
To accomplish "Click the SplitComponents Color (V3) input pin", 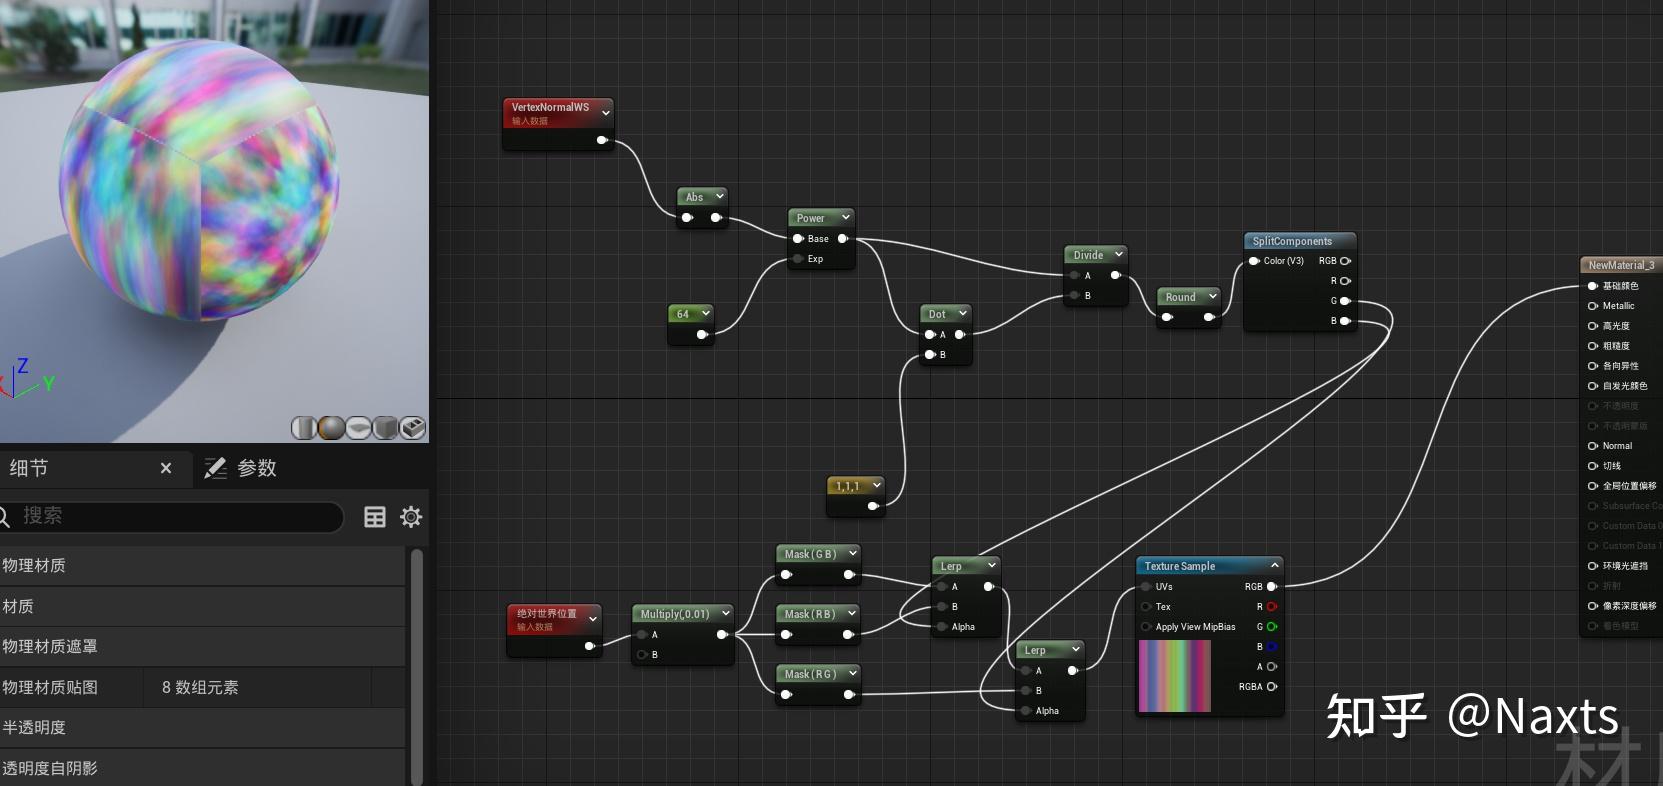I will [x=1254, y=261].
